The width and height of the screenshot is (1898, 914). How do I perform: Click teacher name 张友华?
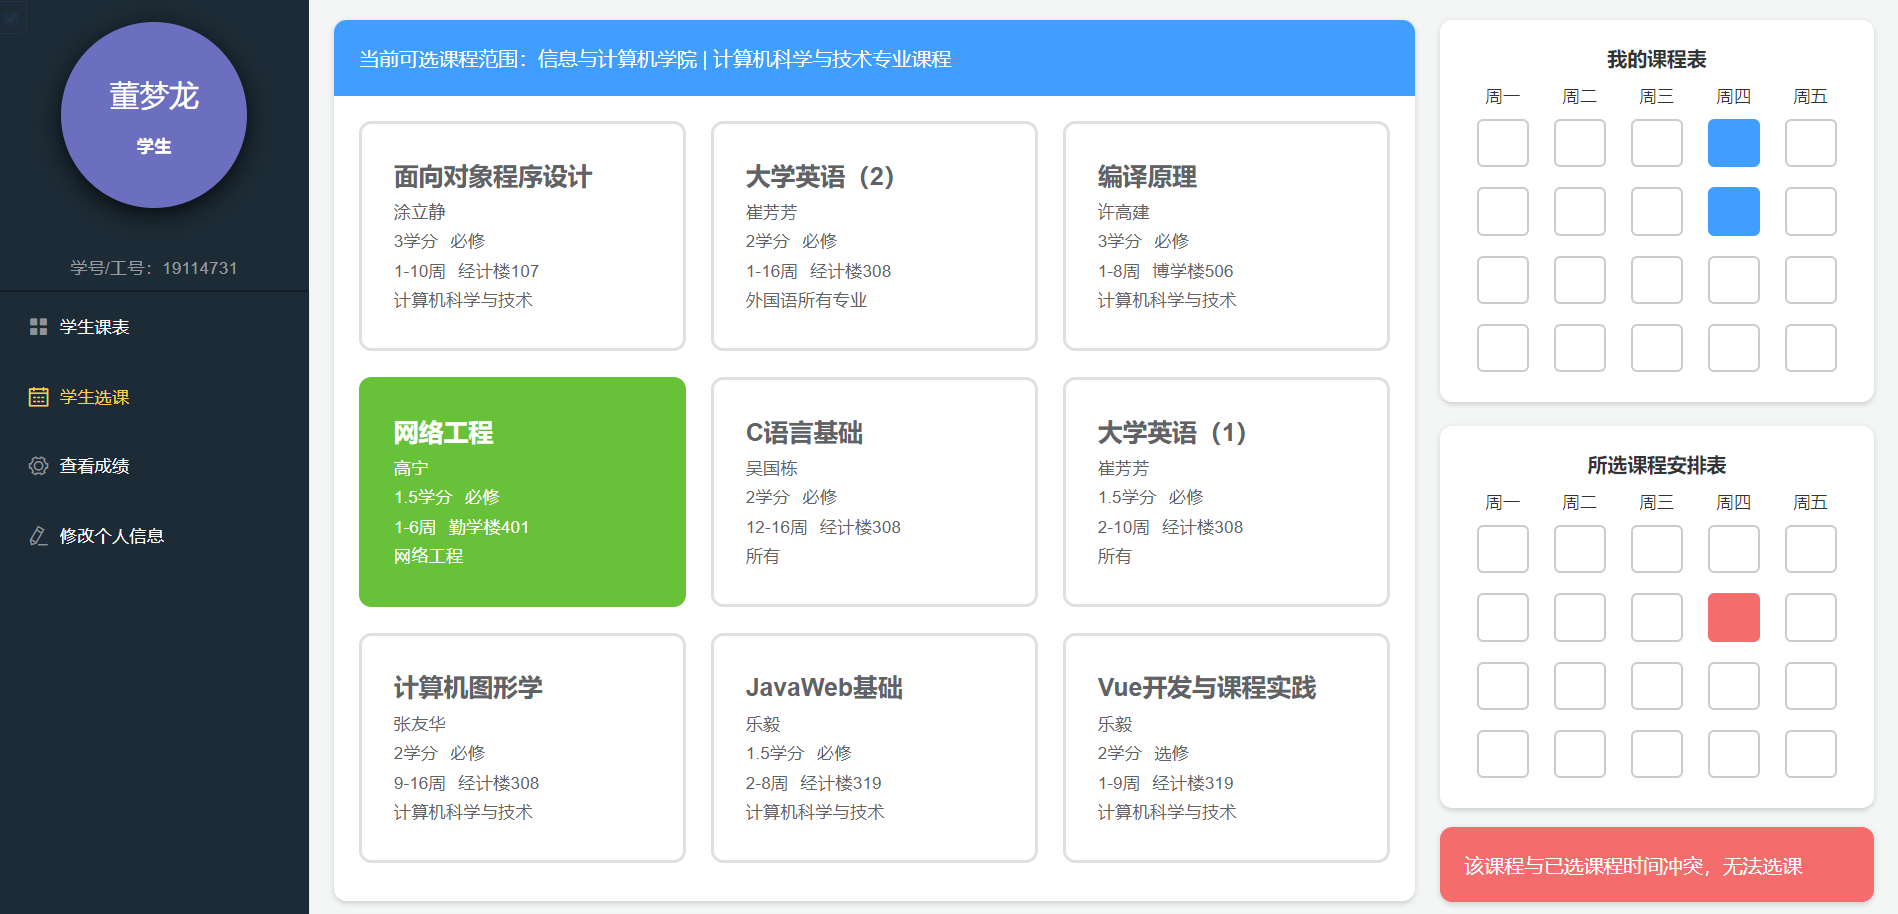point(420,724)
